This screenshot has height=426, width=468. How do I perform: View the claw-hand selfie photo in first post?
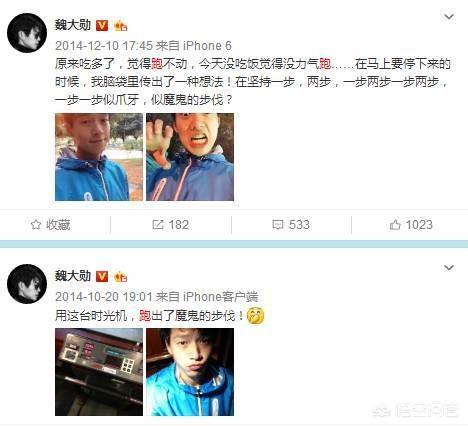[190, 157]
